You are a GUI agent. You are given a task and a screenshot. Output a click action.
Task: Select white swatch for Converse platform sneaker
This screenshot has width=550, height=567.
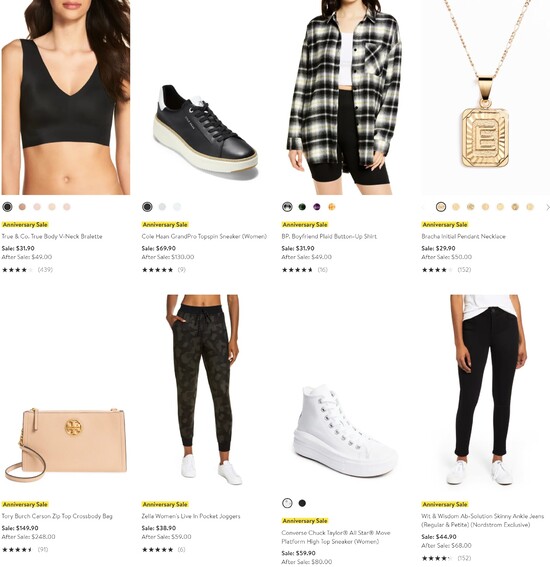pyautogui.click(x=287, y=503)
